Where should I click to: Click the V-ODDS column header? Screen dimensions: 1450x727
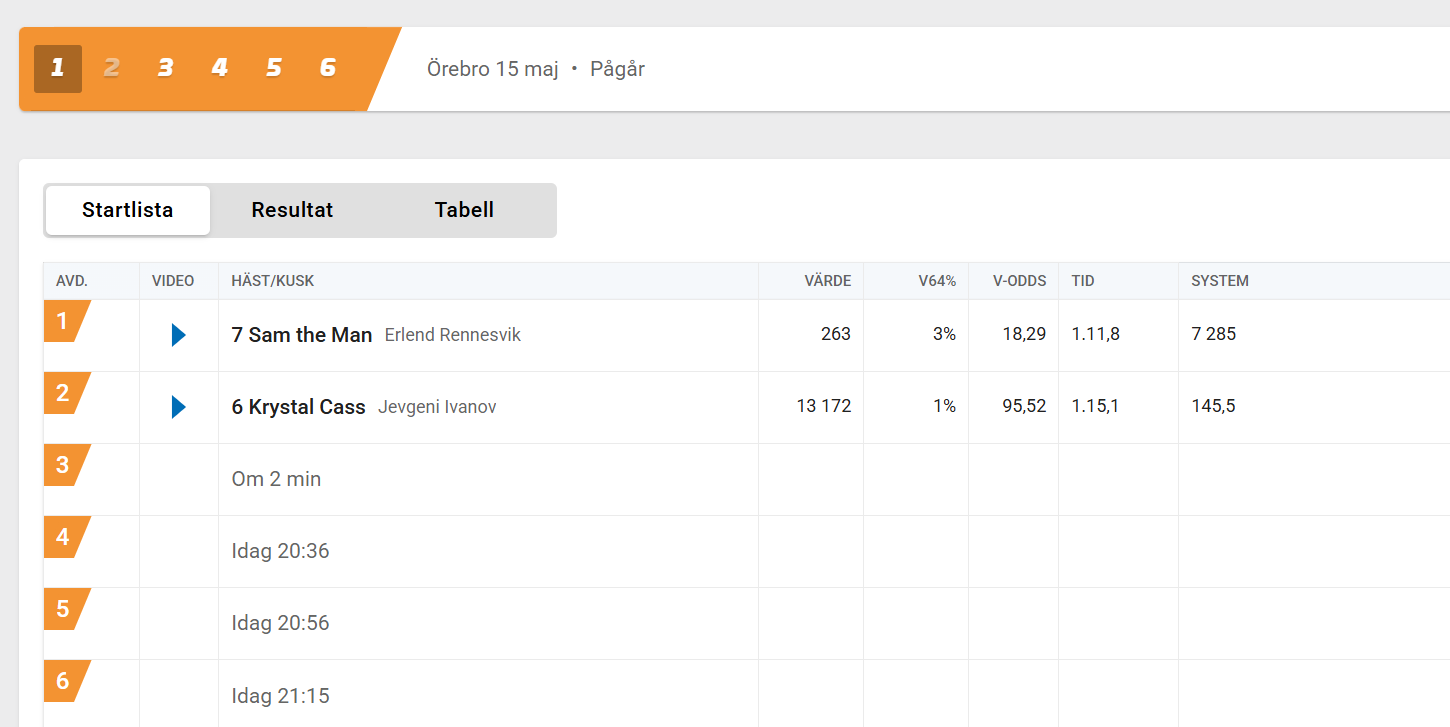(1019, 281)
